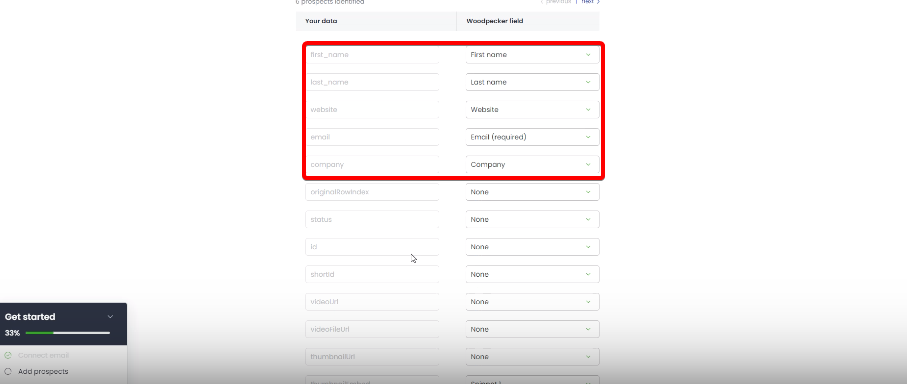Click the shortId data field
This screenshot has height=384, width=907.
point(372,274)
